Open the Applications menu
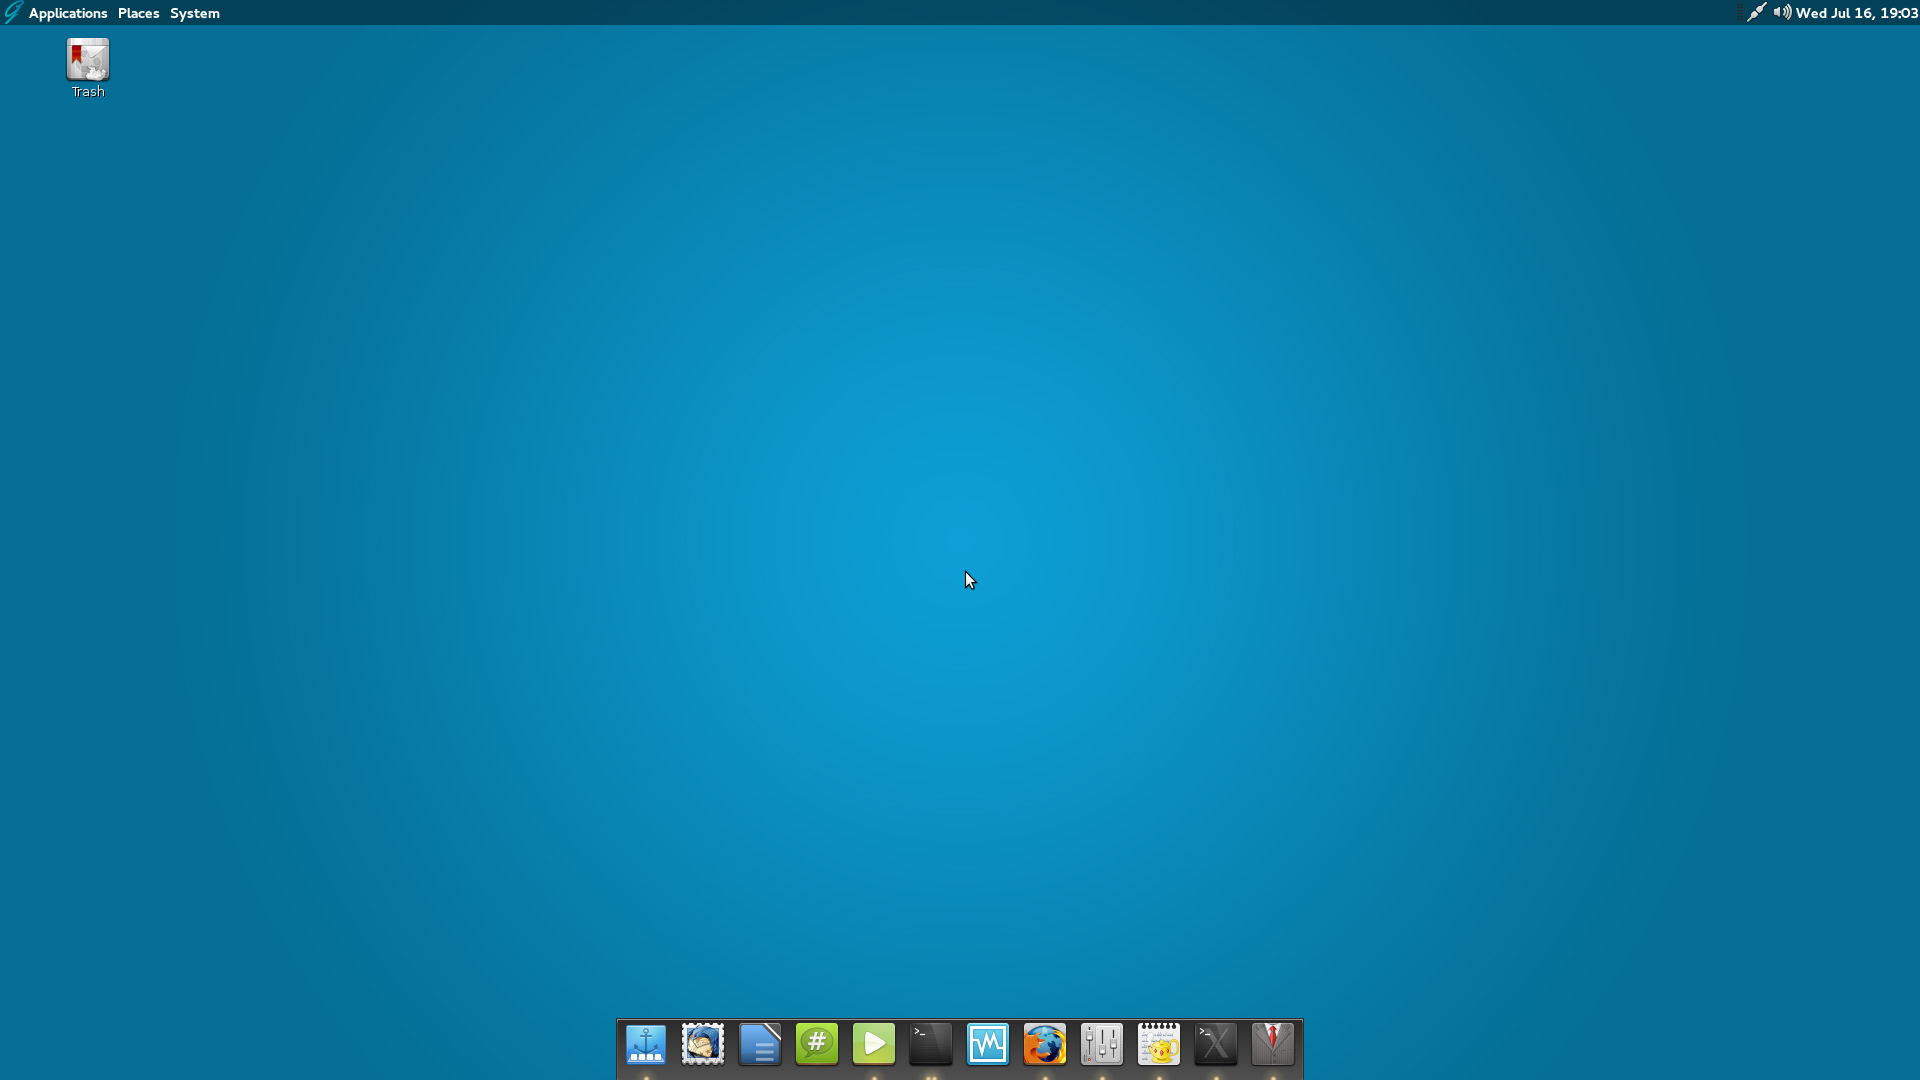 pos(67,13)
